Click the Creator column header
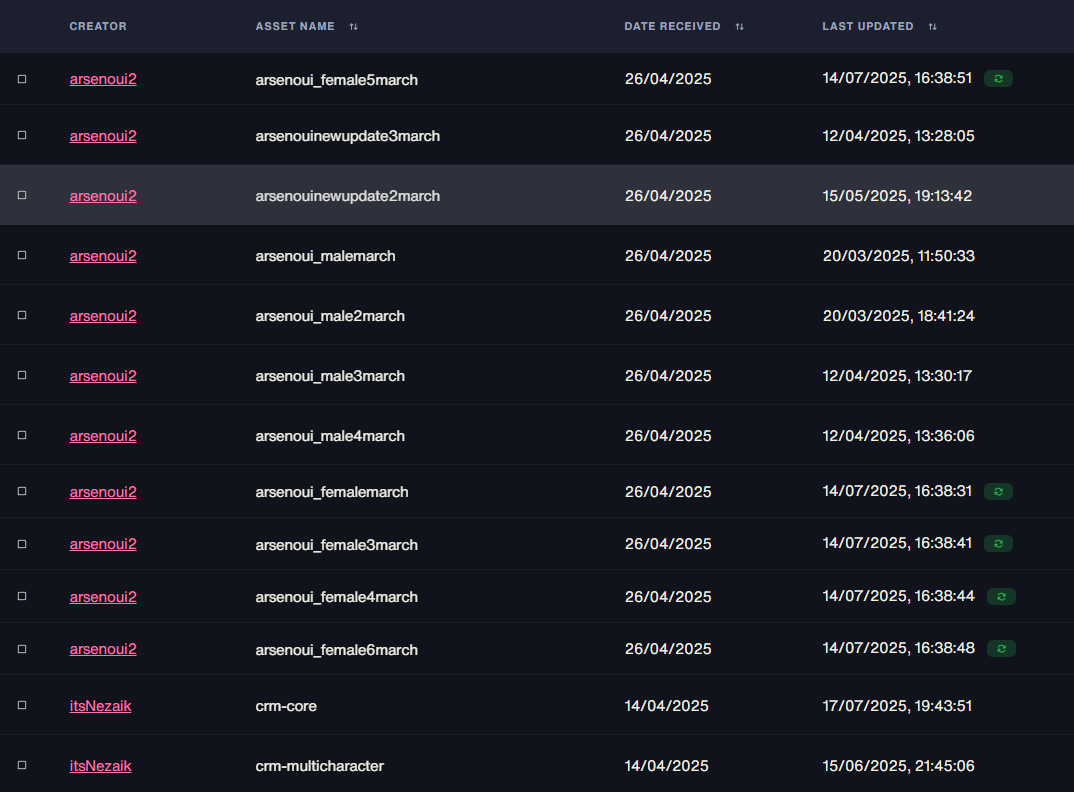Image resolution: width=1074 pixels, height=792 pixels. click(98, 26)
